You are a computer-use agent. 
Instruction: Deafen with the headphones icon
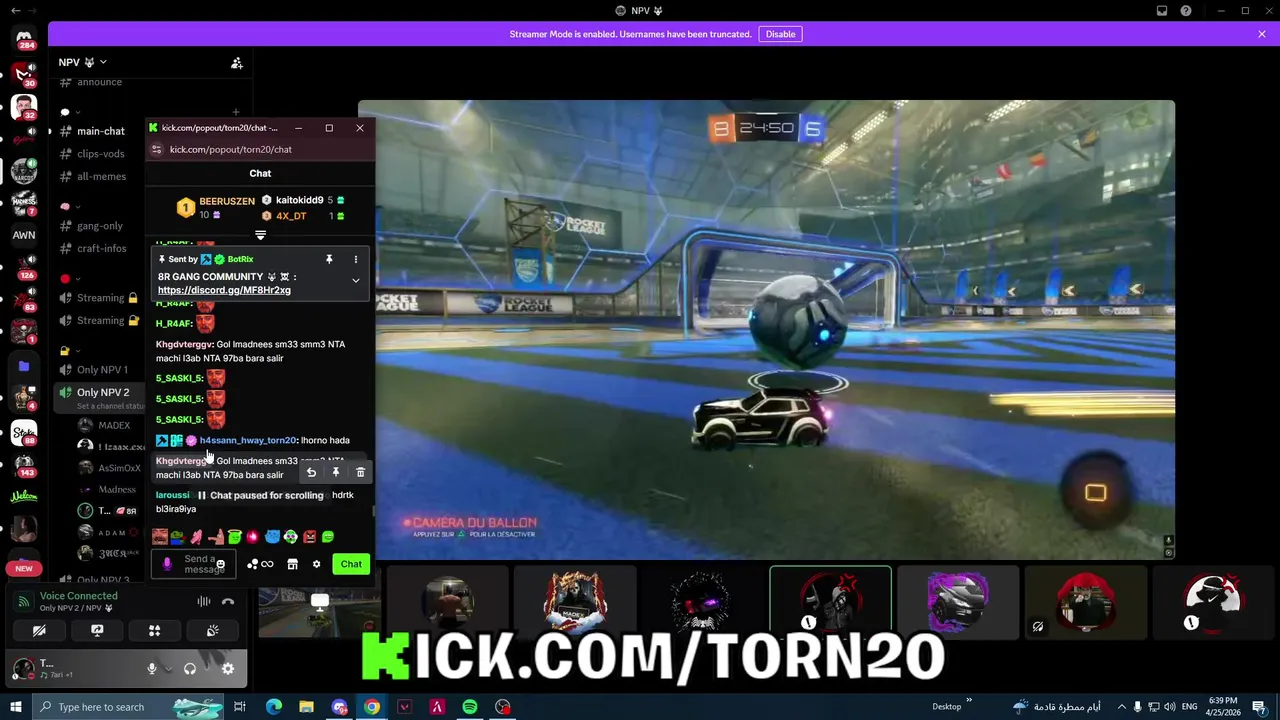pyautogui.click(x=190, y=669)
